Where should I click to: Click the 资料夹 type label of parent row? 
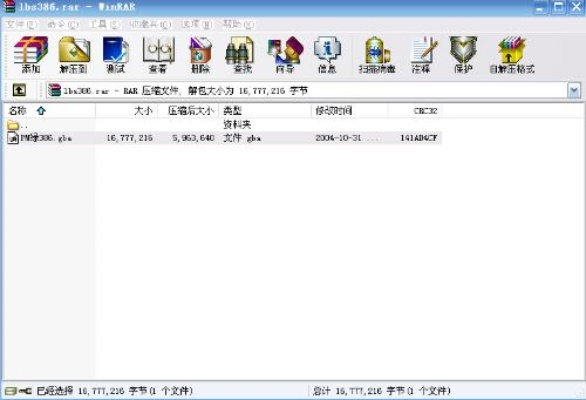[x=237, y=124]
